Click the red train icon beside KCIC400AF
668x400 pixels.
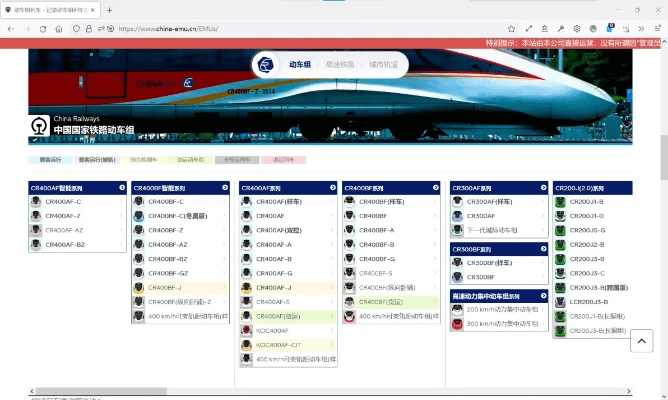246,330
